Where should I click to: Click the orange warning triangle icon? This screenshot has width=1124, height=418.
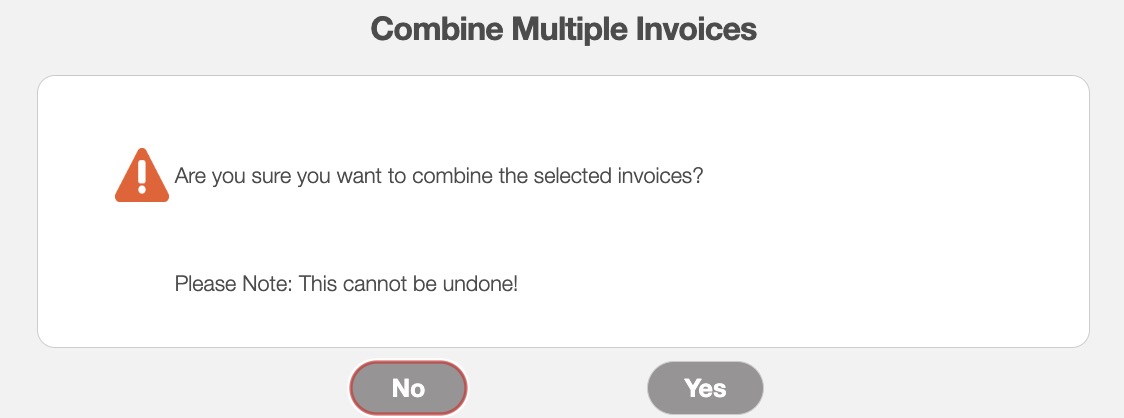(x=142, y=176)
